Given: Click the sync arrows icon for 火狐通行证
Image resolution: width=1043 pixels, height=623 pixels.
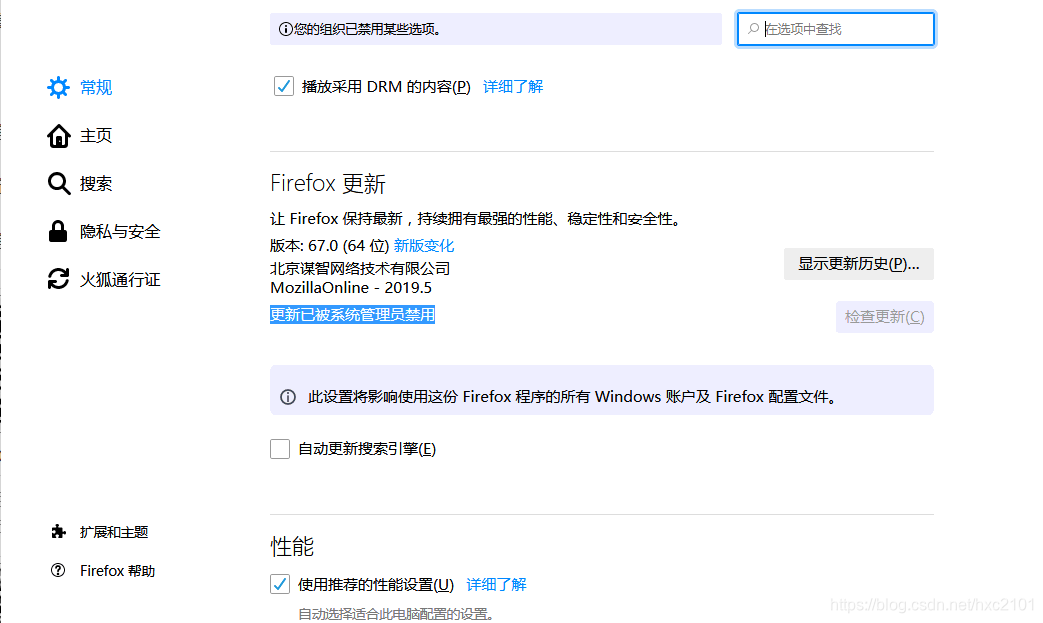Looking at the screenshot, I should click(59, 279).
